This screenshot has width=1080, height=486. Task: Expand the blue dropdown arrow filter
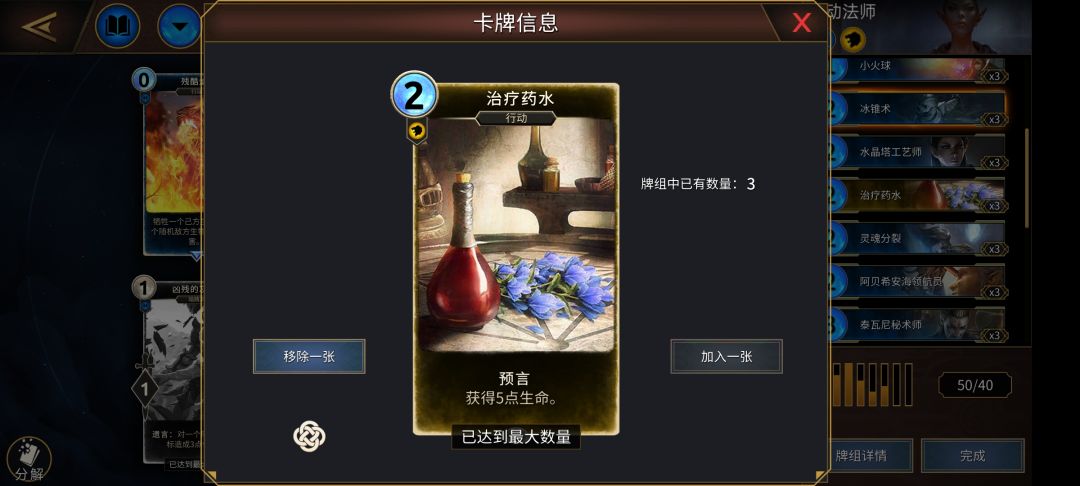click(179, 26)
